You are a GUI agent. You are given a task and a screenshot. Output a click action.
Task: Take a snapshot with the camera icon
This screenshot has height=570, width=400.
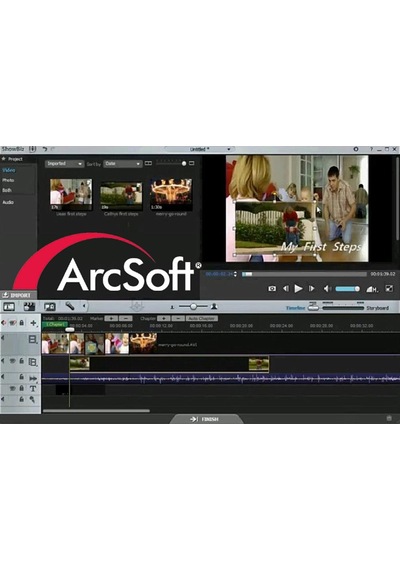pos(272,289)
